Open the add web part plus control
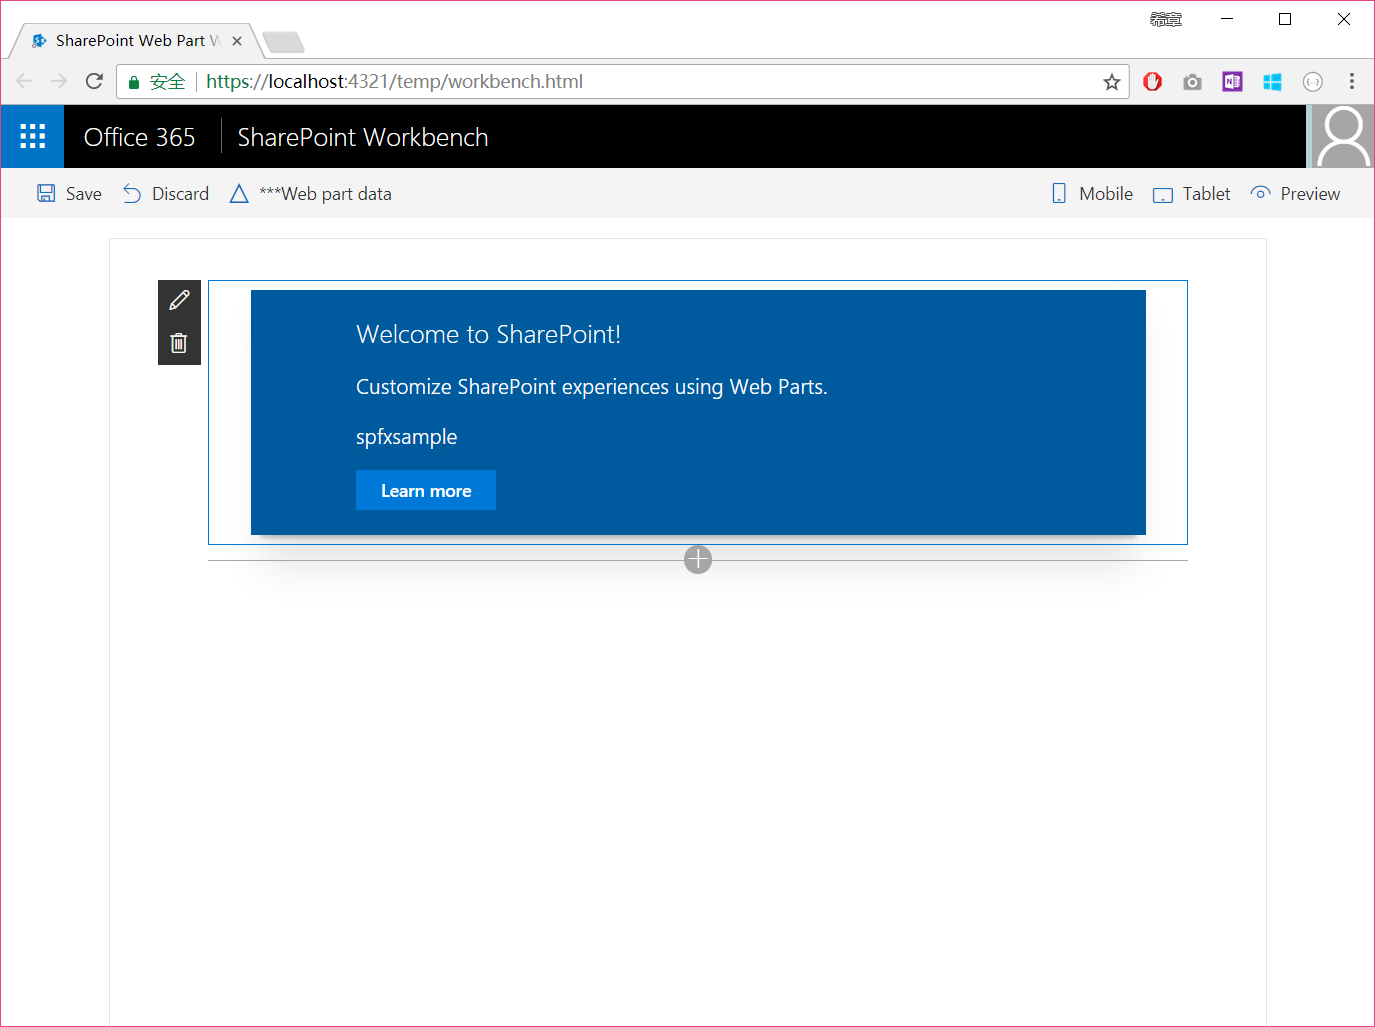Image resolution: width=1375 pixels, height=1027 pixels. 697,559
